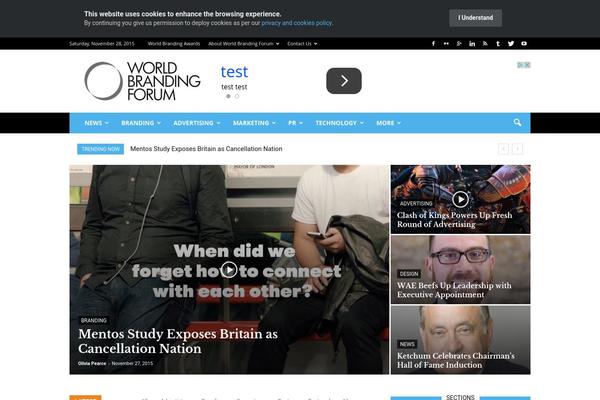Image resolution: width=600 pixels, height=400 pixels.
Task: Open the YouTube social icon
Action: point(524,44)
